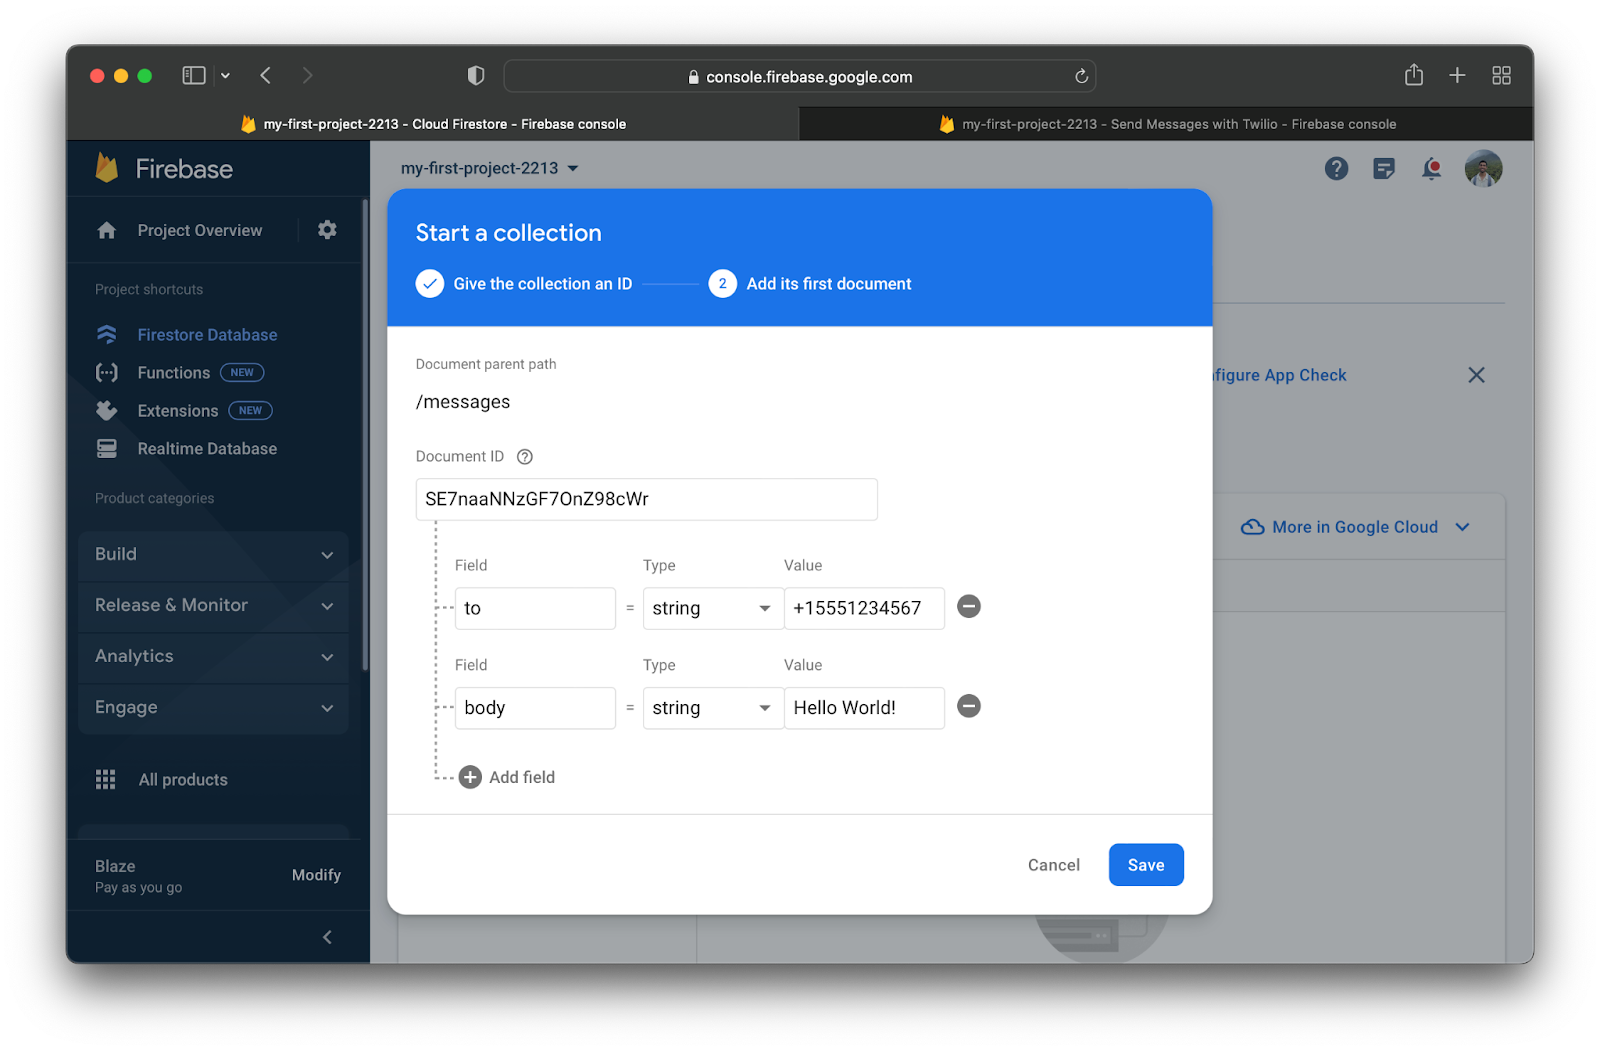Image resolution: width=1600 pixels, height=1051 pixels.
Task: Click the cloud icon beside More in Google Cloud
Action: coord(1252,527)
